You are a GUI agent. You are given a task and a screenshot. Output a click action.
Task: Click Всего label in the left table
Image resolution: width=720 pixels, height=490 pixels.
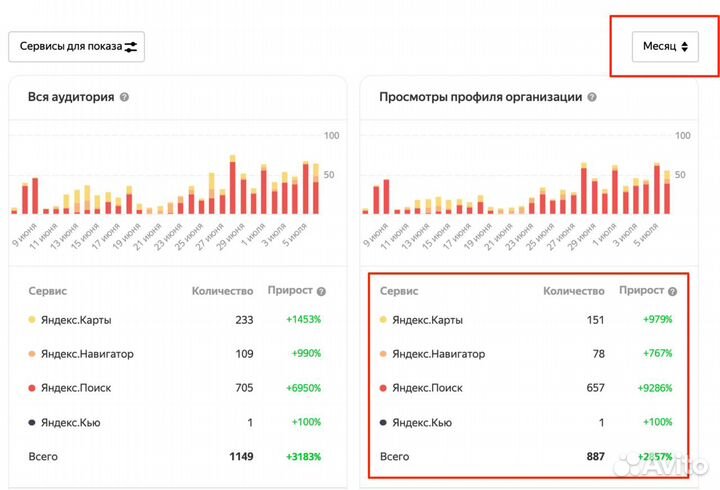click(x=43, y=456)
